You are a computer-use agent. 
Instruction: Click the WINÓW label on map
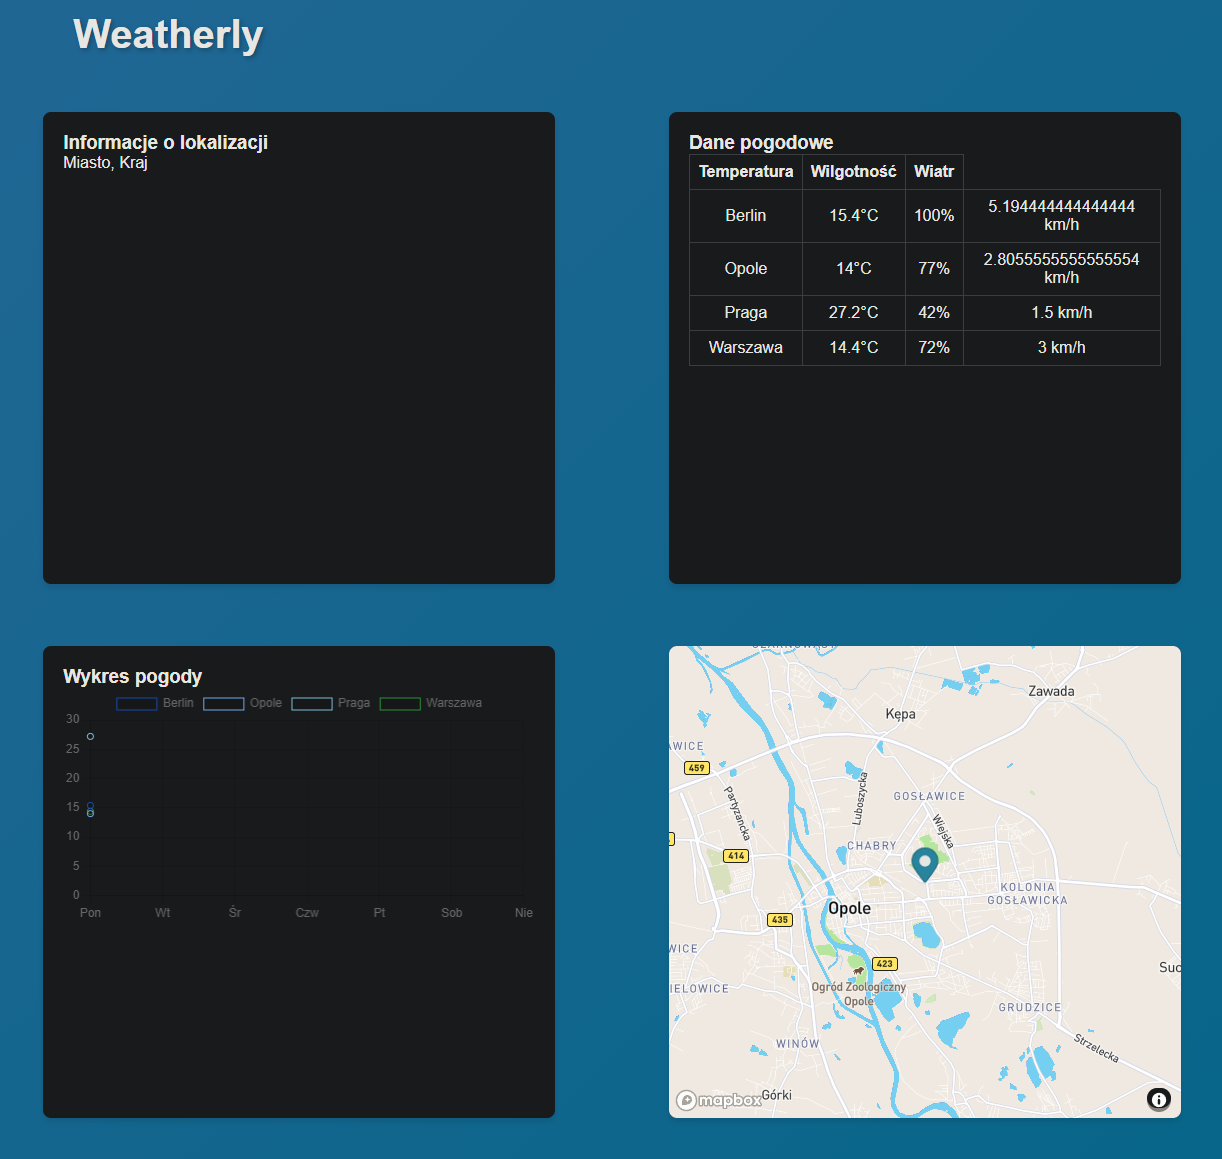coord(798,1044)
